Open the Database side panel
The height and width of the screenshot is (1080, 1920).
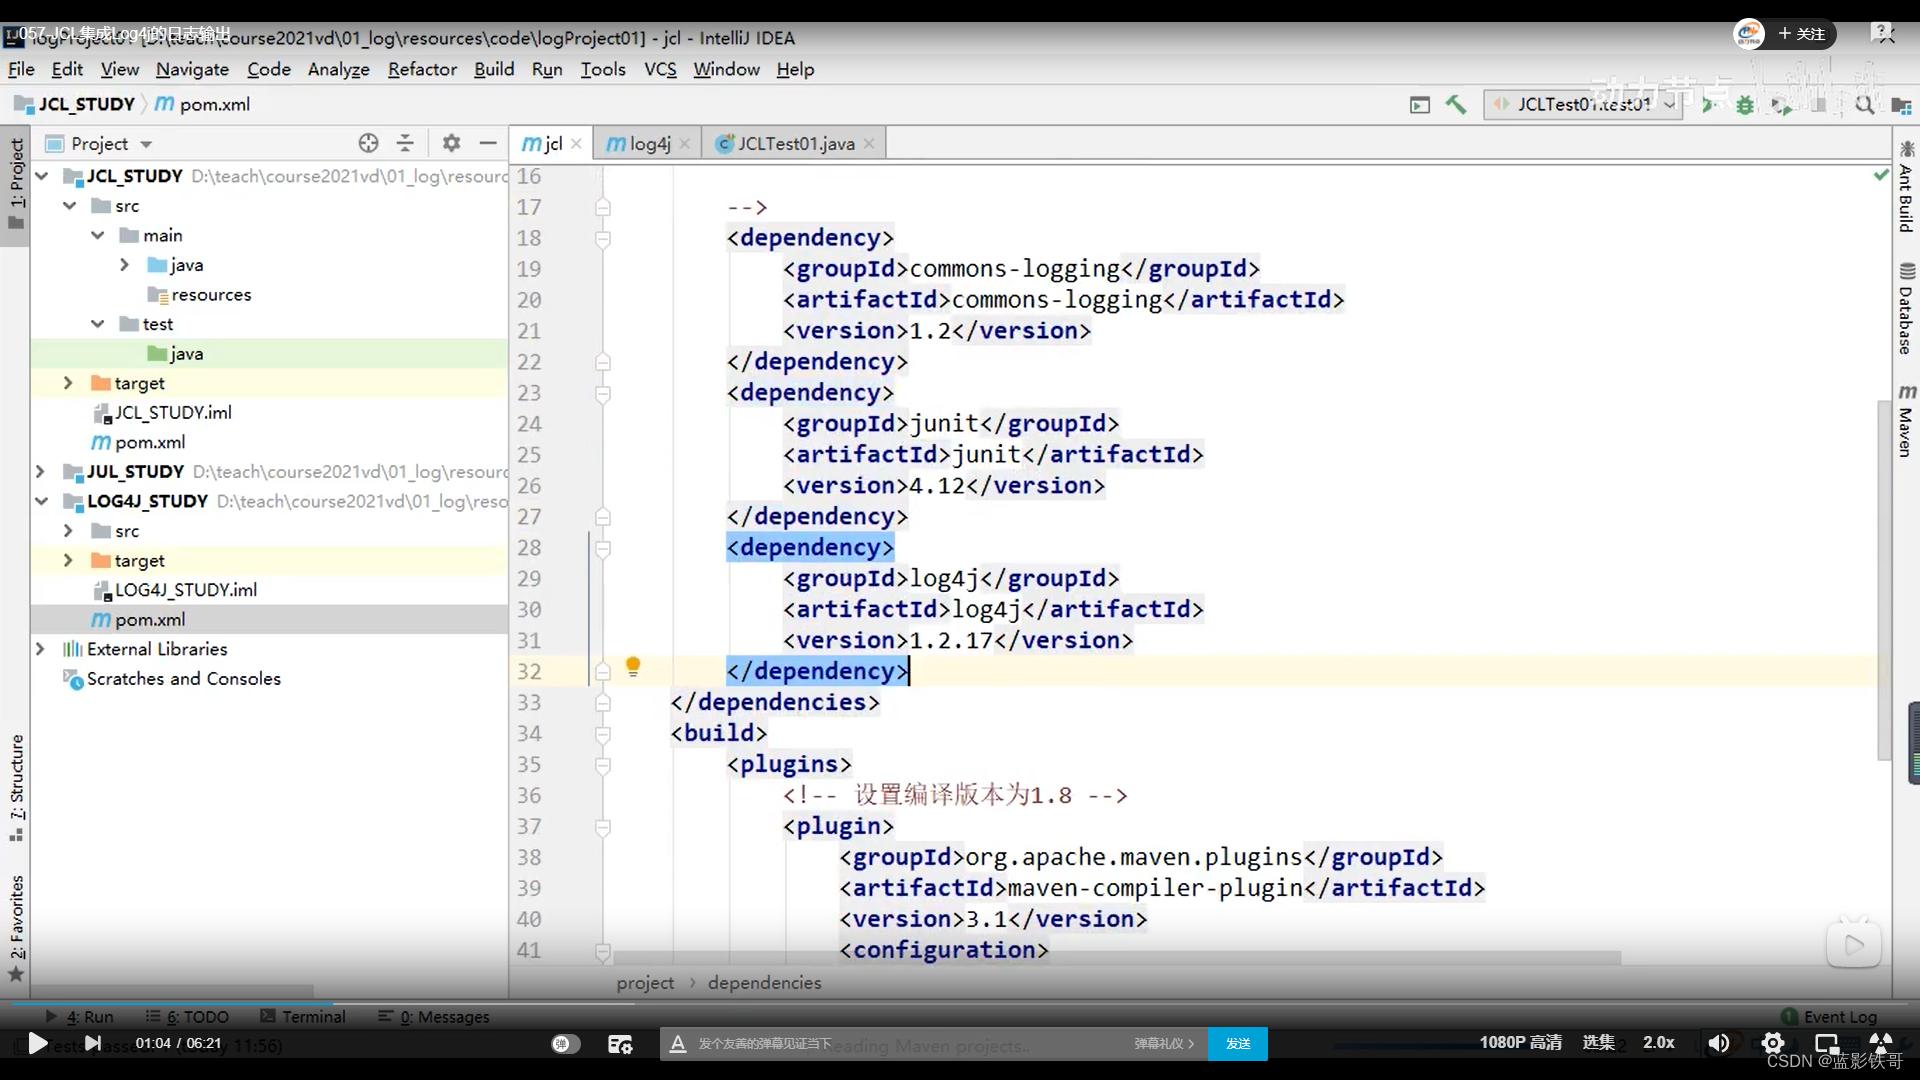1906,309
